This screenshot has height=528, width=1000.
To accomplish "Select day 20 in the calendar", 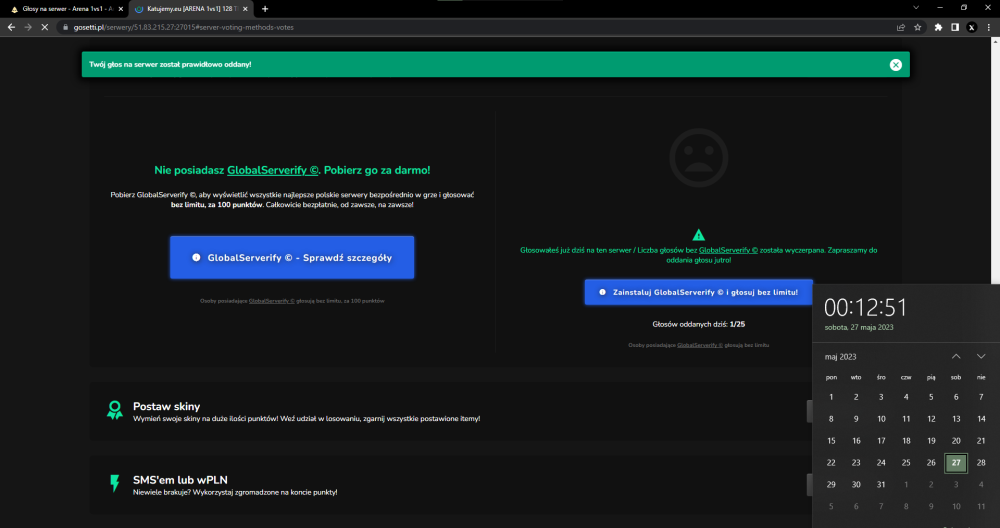I will coord(956,441).
